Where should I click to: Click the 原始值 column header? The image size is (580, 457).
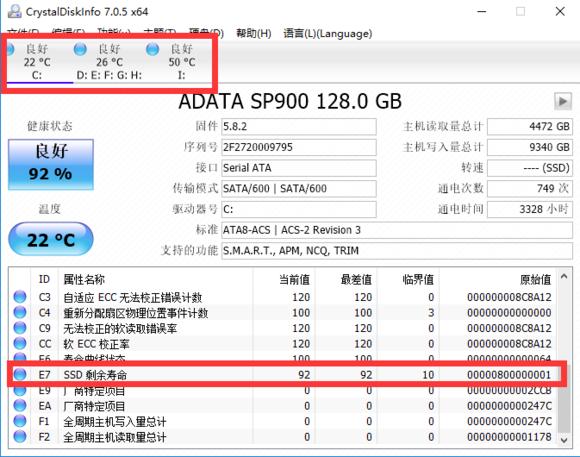[498, 279]
